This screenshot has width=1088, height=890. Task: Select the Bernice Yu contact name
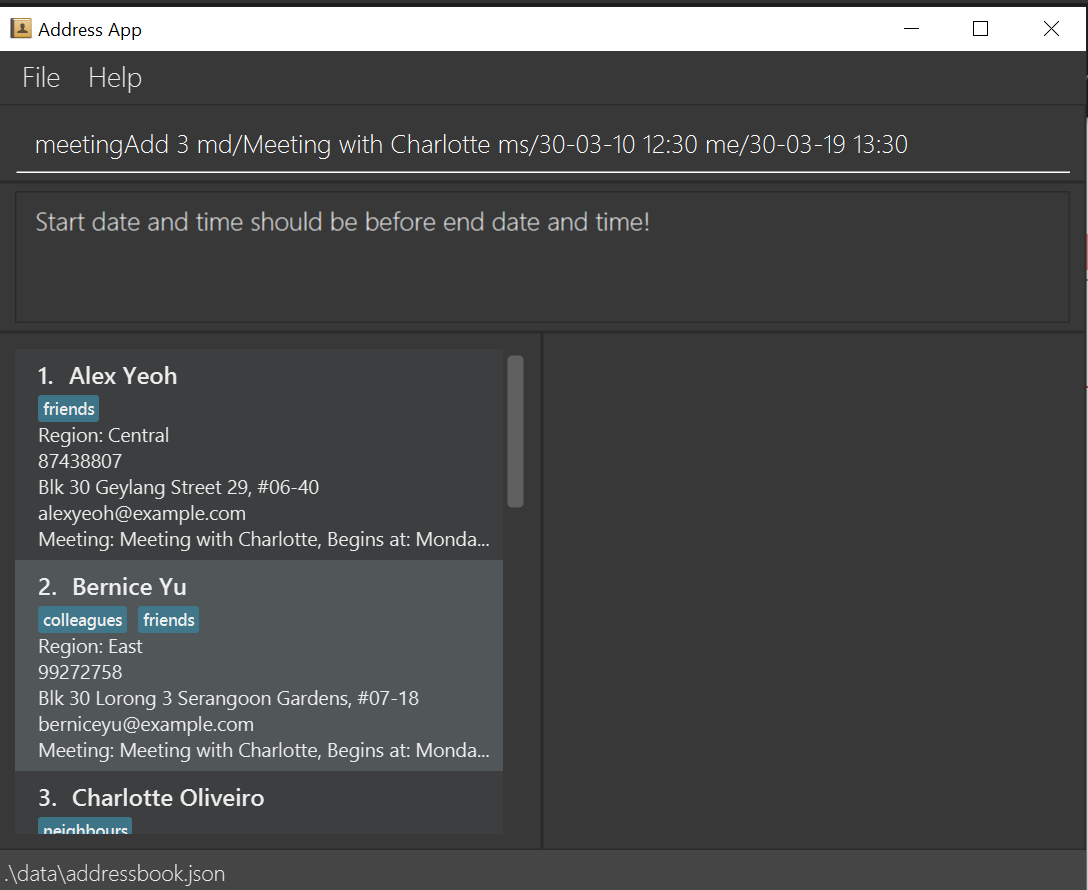click(x=129, y=587)
